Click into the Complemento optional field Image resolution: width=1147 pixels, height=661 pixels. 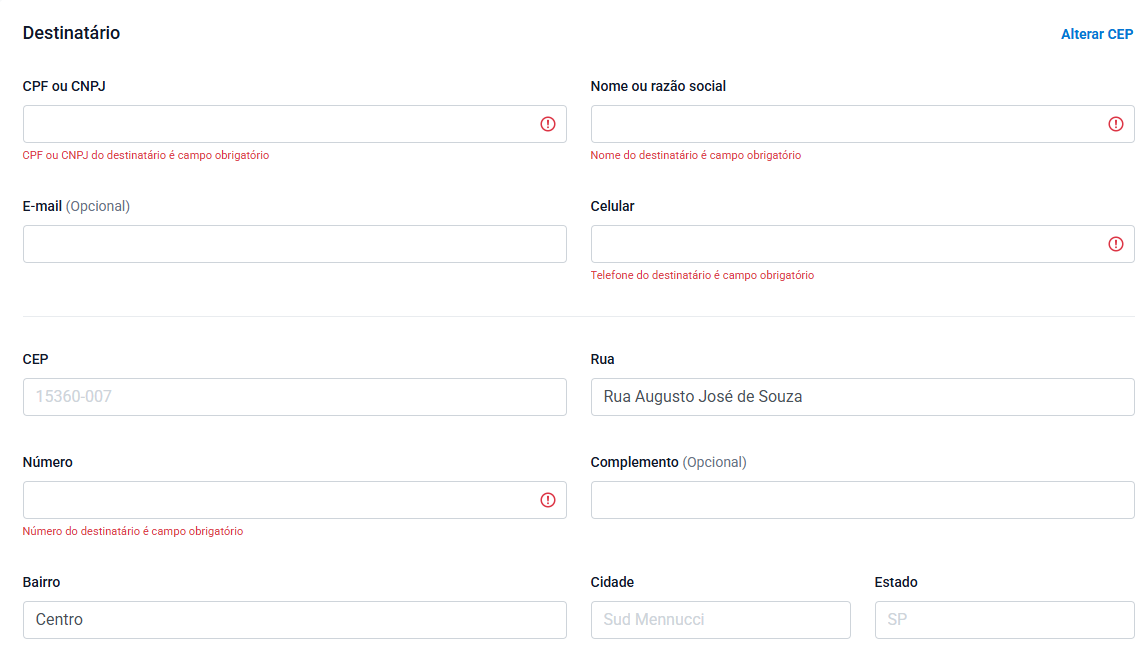[862, 500]
